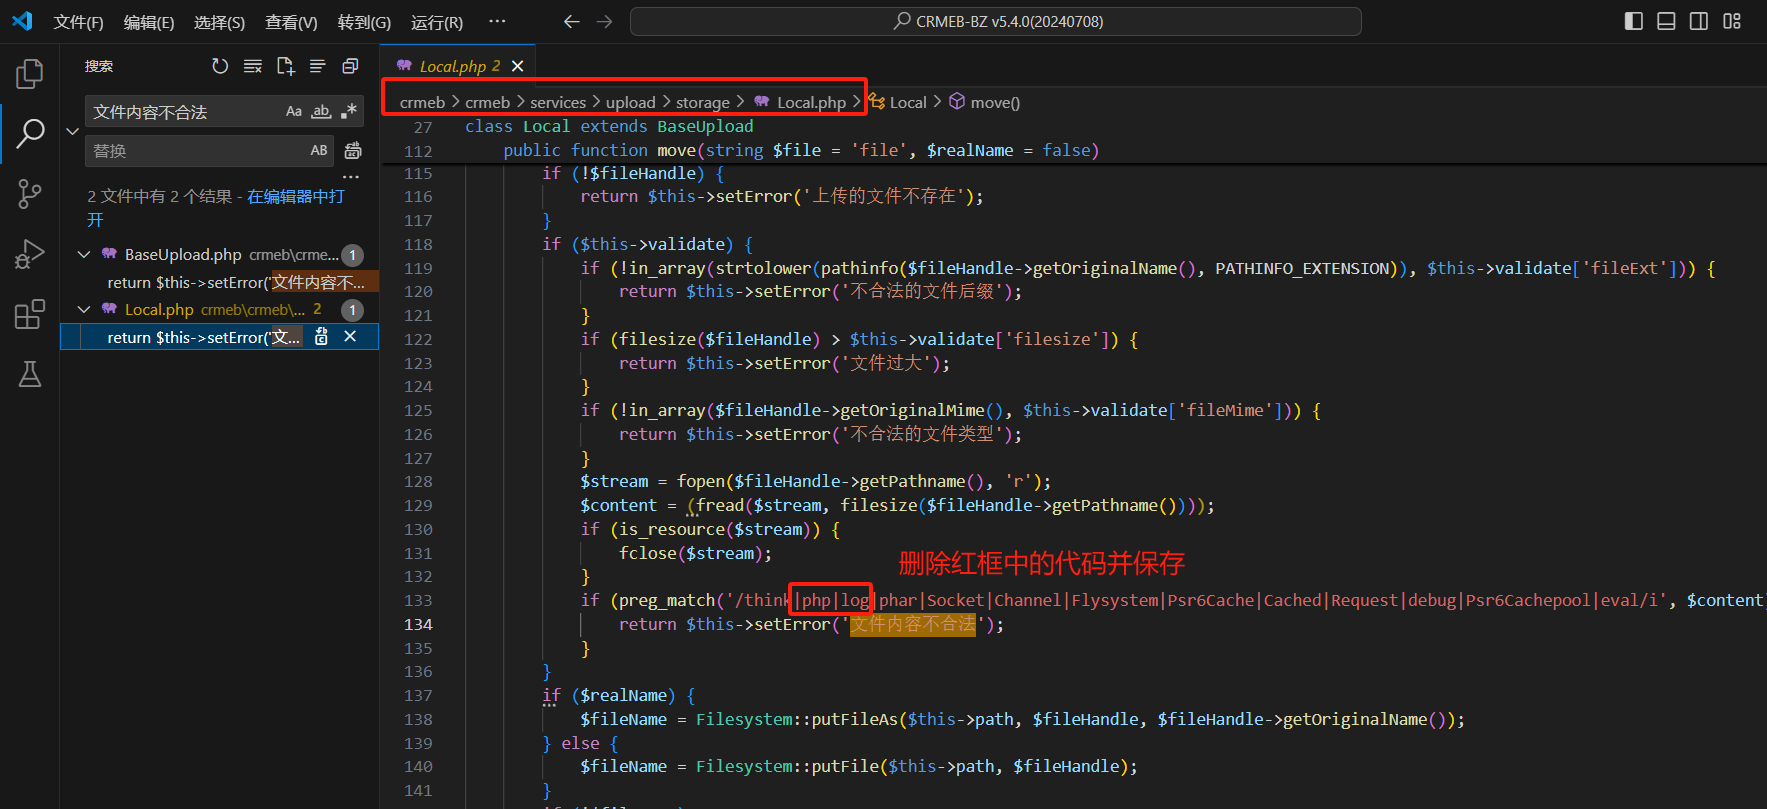Screen dimensions: 1767x809
Task: Open the Run and Debug view
Action: pyautogui.click(x=30, y=254)
